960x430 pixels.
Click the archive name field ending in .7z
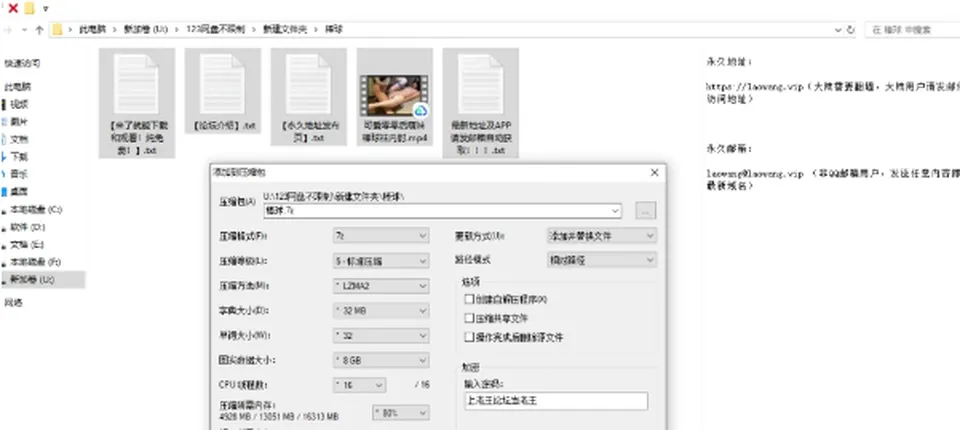coord(442,211)
